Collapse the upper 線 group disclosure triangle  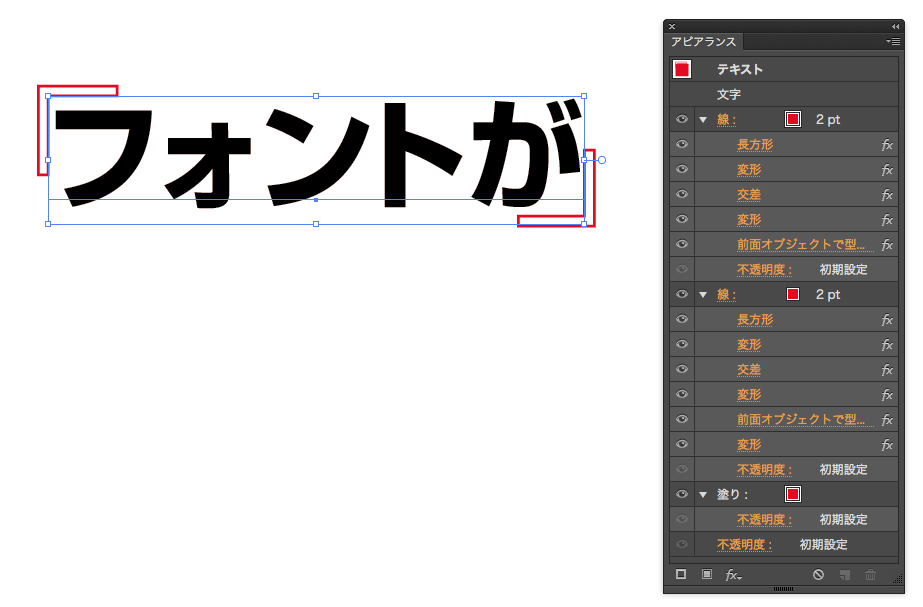[x=703, y=120]
